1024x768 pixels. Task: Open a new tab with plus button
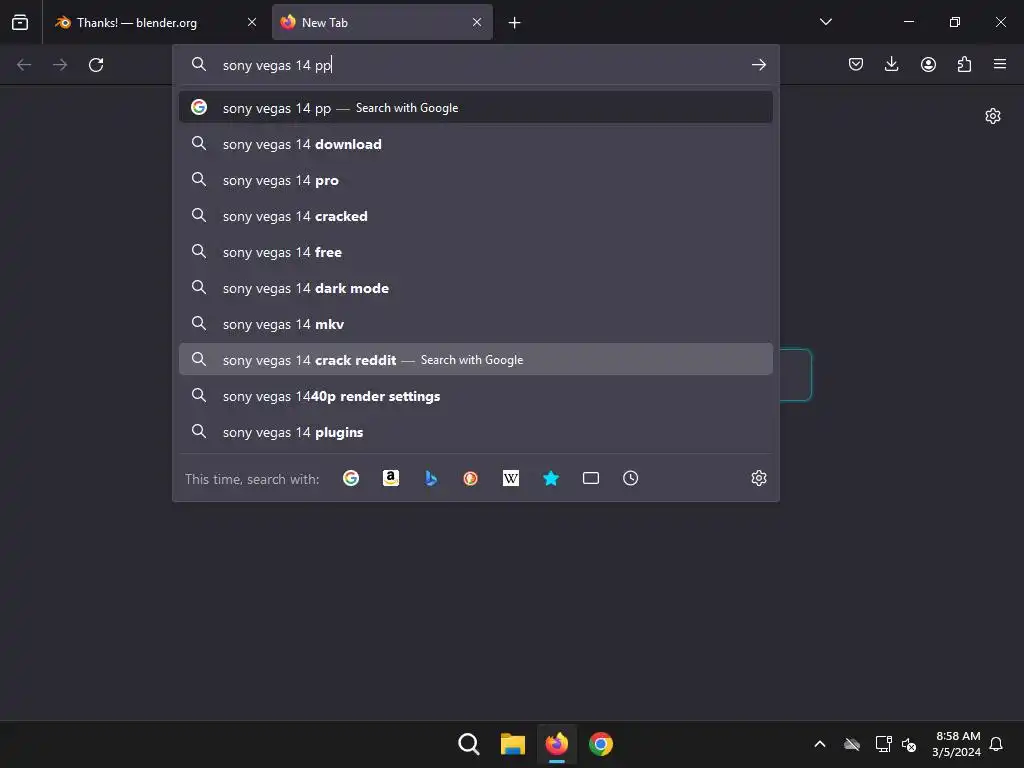pyautogui.click(x=515, y=23)
